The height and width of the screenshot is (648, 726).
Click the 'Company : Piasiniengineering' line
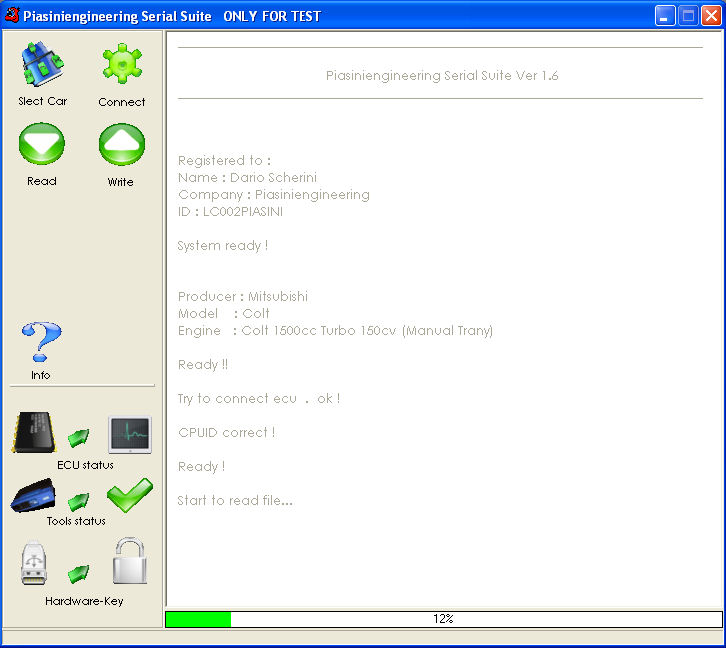coord(274,195)
